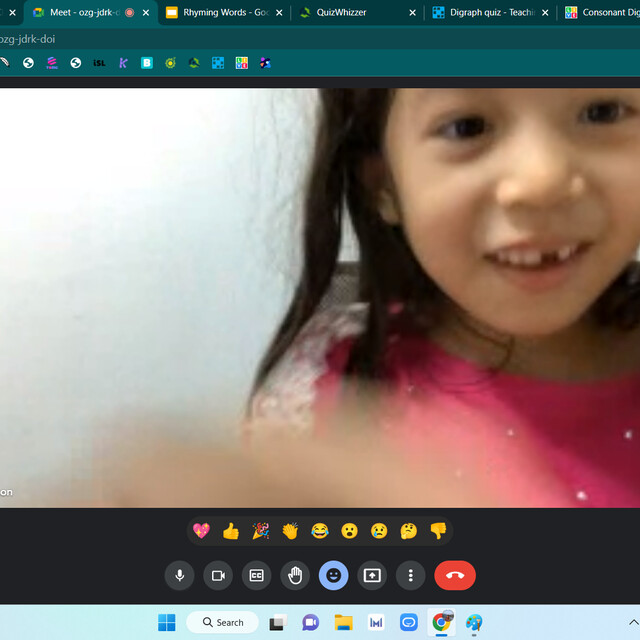
Task: Close the emoji reactions bar
Action: (334, 575)
